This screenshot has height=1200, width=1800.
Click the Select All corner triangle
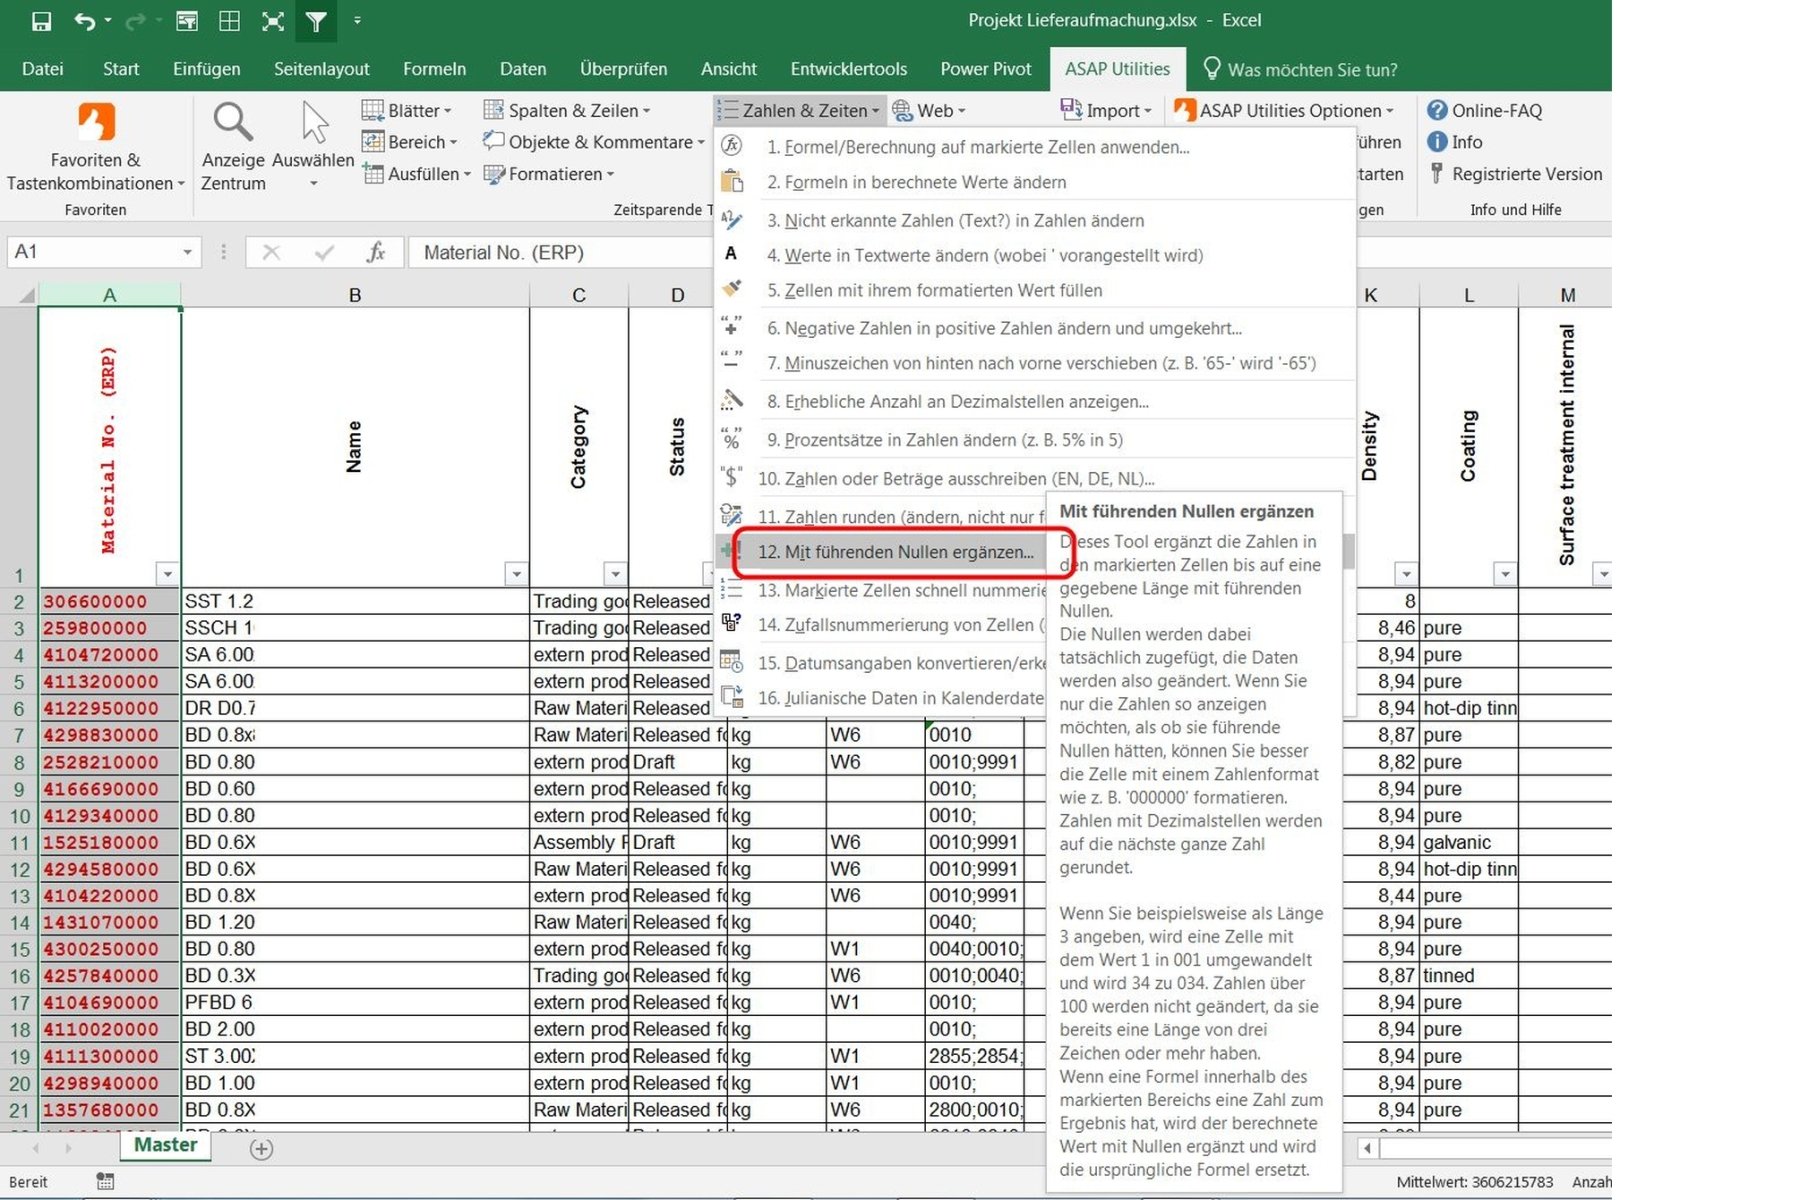click(26, 295)
